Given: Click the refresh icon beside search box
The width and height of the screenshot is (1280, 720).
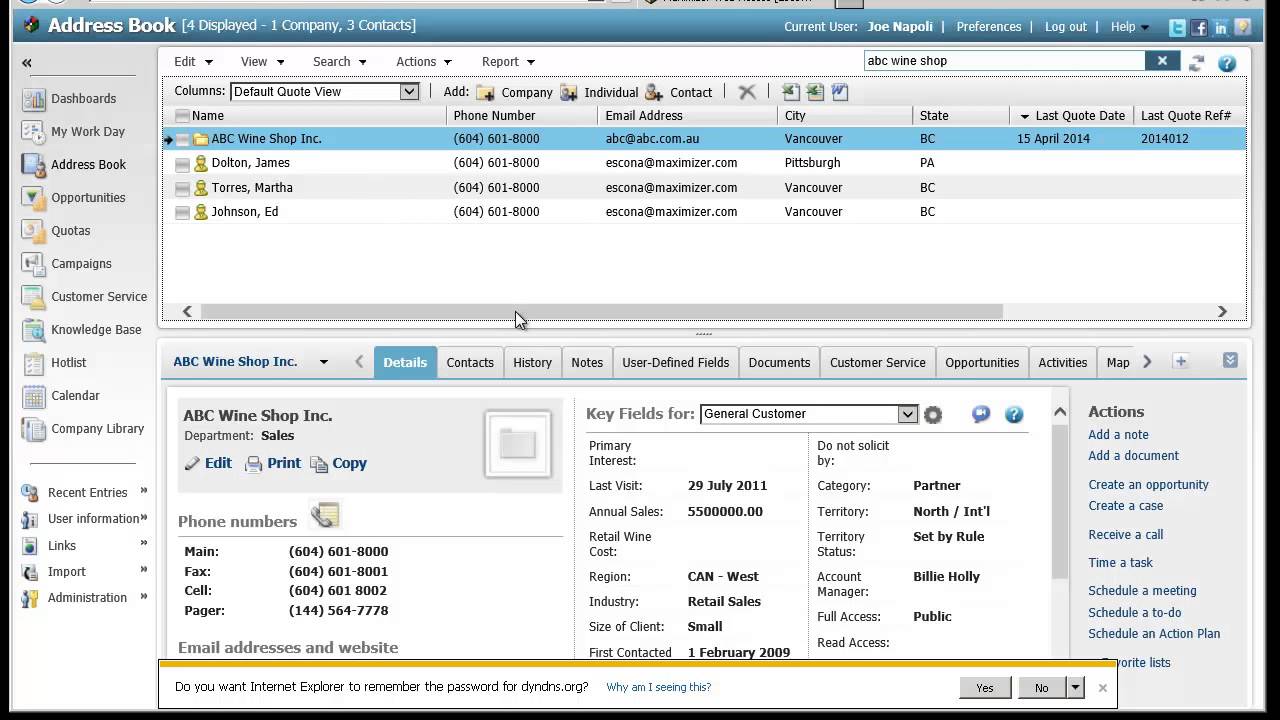Looking at the screenshot, I should [x=1196, y=62].
